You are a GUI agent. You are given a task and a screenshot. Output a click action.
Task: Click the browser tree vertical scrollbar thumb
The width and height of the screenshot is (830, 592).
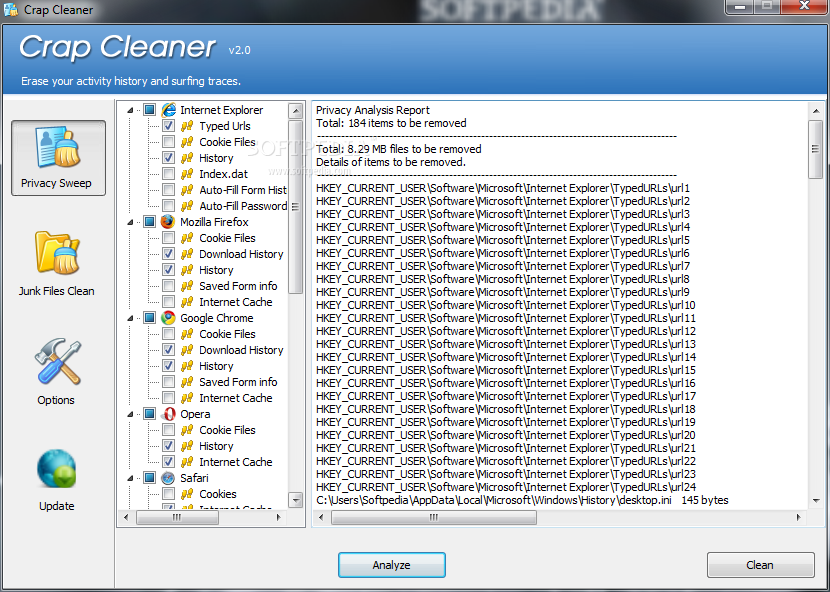click(x=296, y=207)
